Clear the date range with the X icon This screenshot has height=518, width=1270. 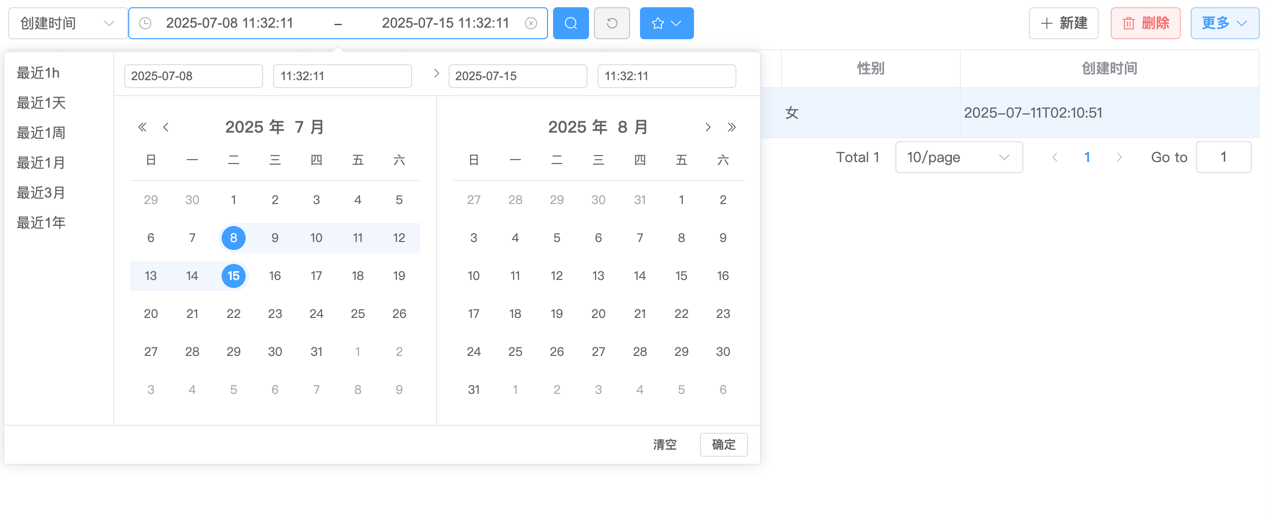(x=531, y=23)
